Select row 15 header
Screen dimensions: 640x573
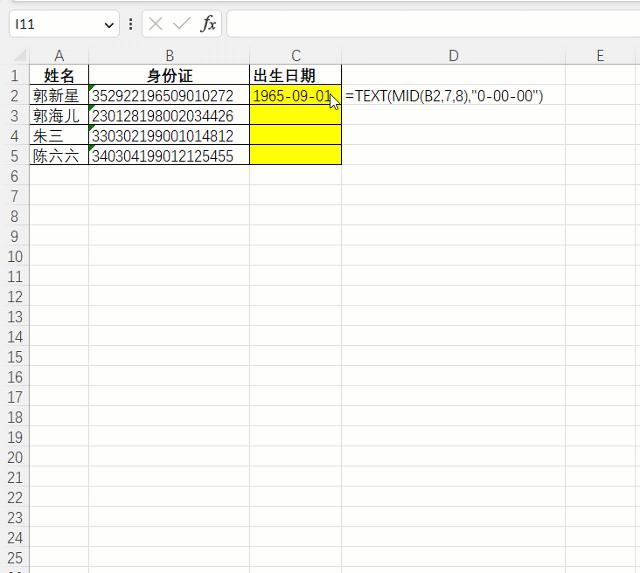(15, 357)
